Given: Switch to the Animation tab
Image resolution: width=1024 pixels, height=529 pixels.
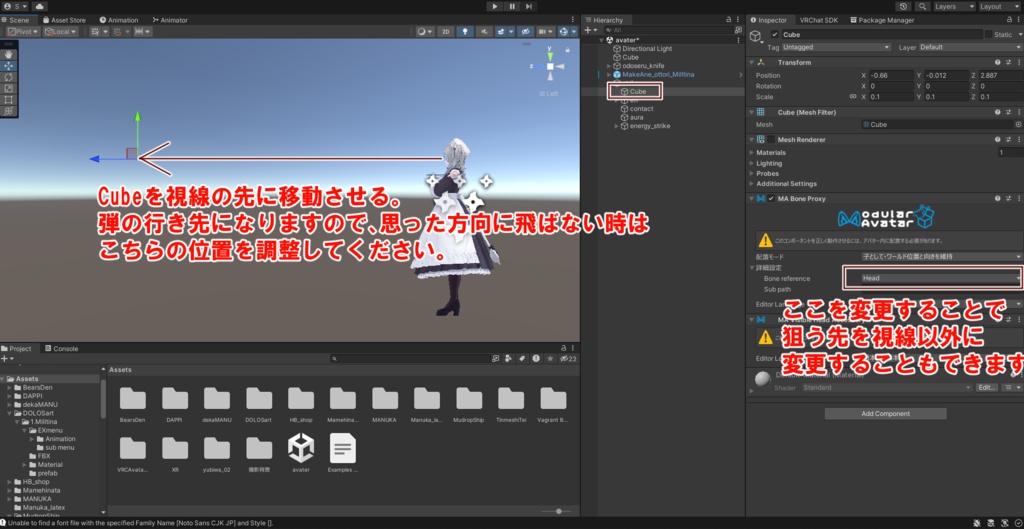Looking at the screenshot, I should pyautogui.click(x=118, y=20).
